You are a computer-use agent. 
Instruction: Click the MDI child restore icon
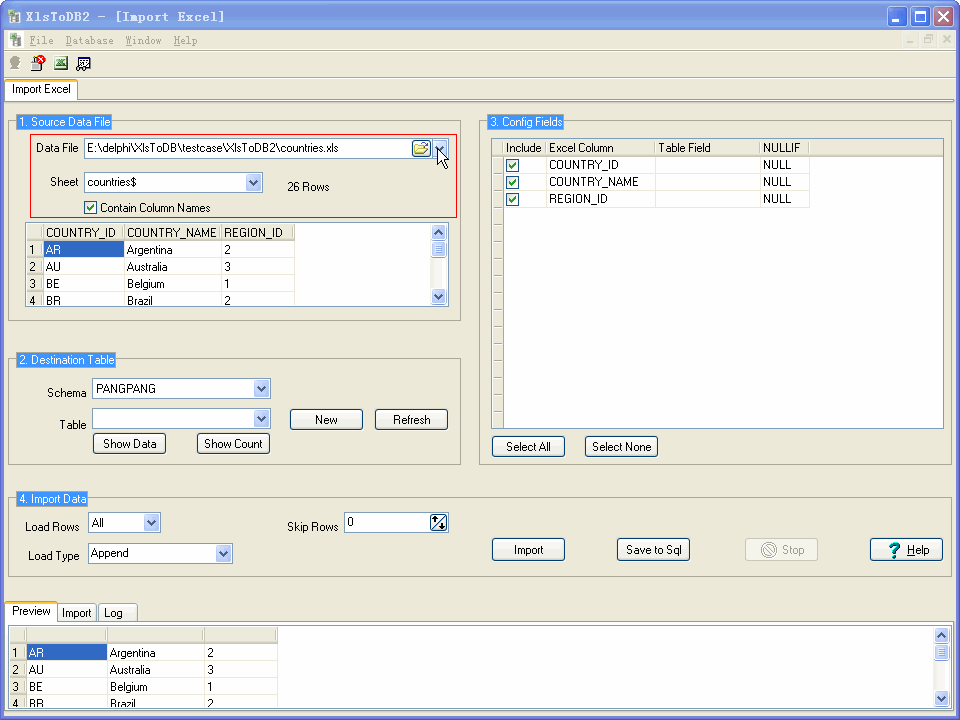[x=928, y=40]
